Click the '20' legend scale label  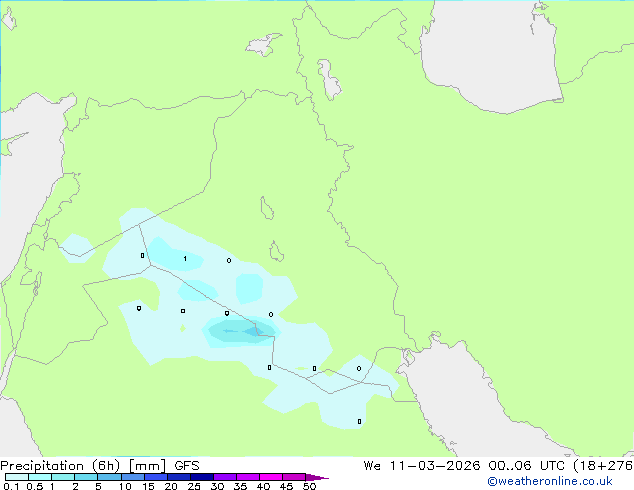coord(171,486)
